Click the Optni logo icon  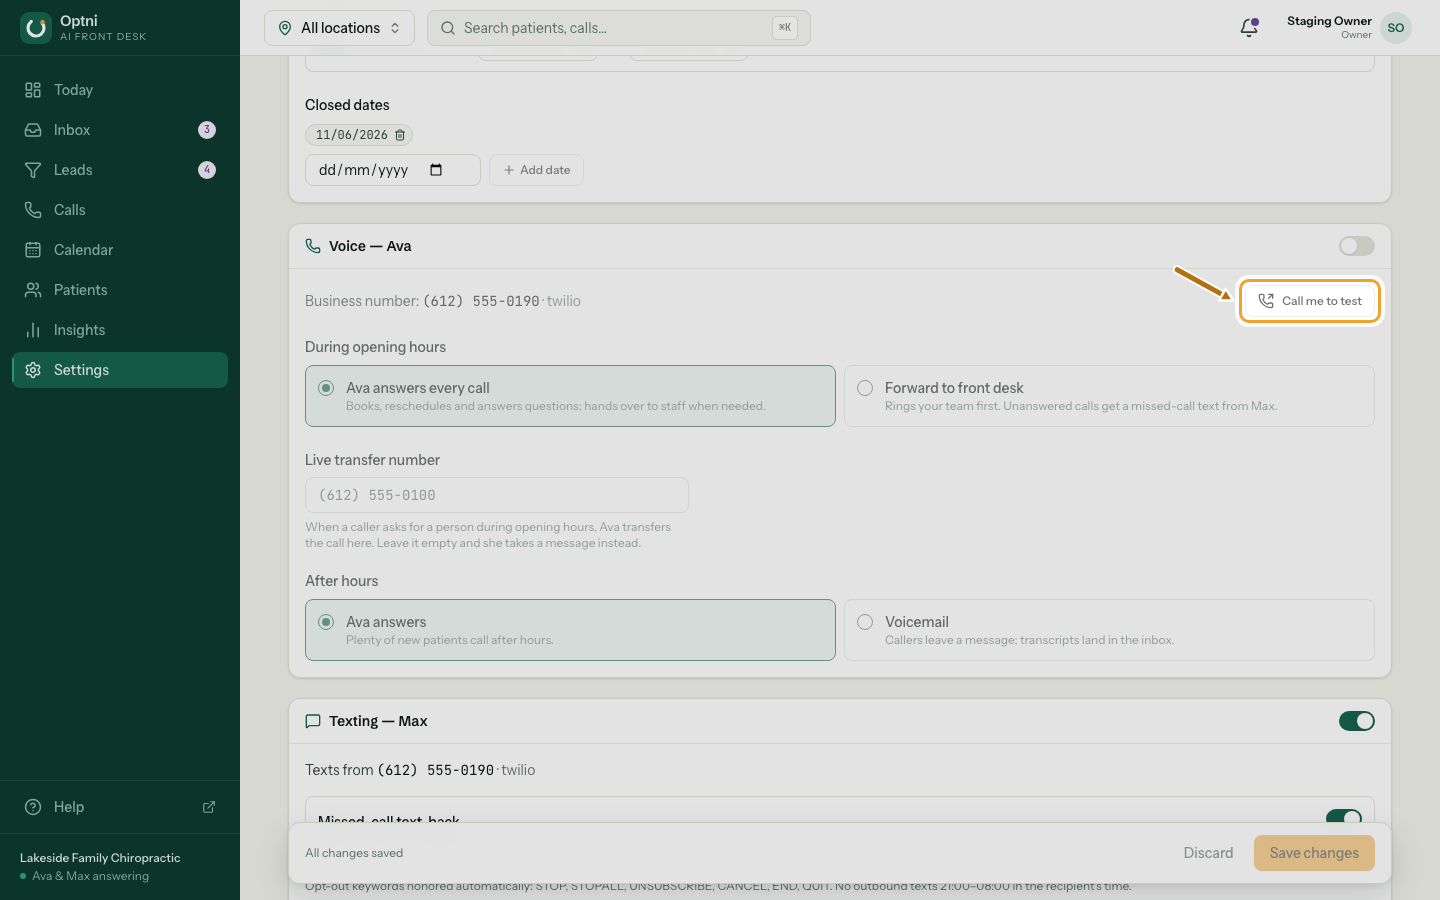tap(36, 28)
